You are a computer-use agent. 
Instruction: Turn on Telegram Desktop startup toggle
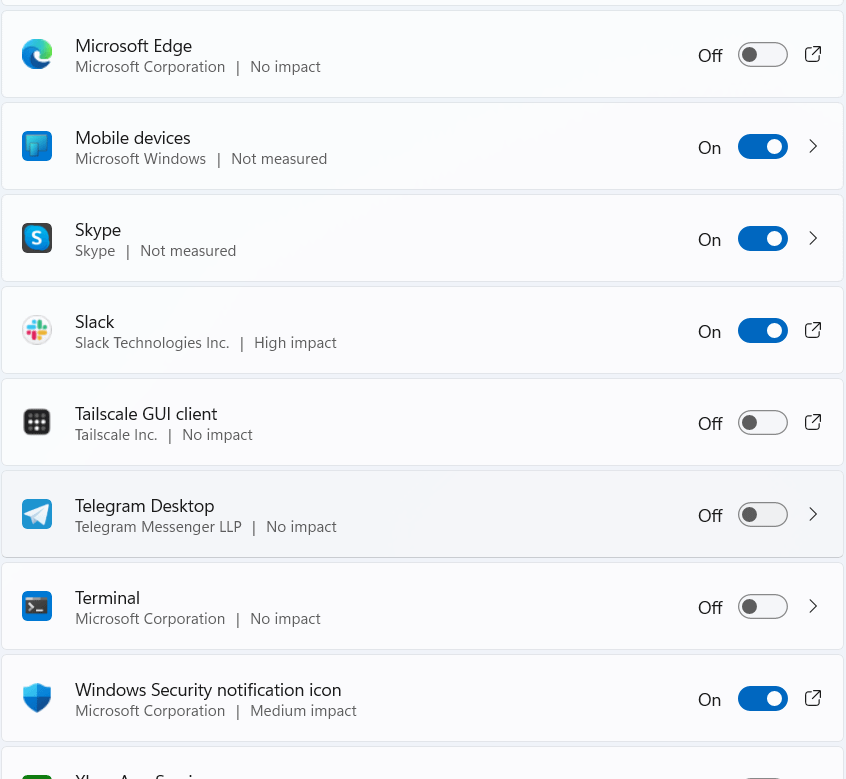point(762,515)
